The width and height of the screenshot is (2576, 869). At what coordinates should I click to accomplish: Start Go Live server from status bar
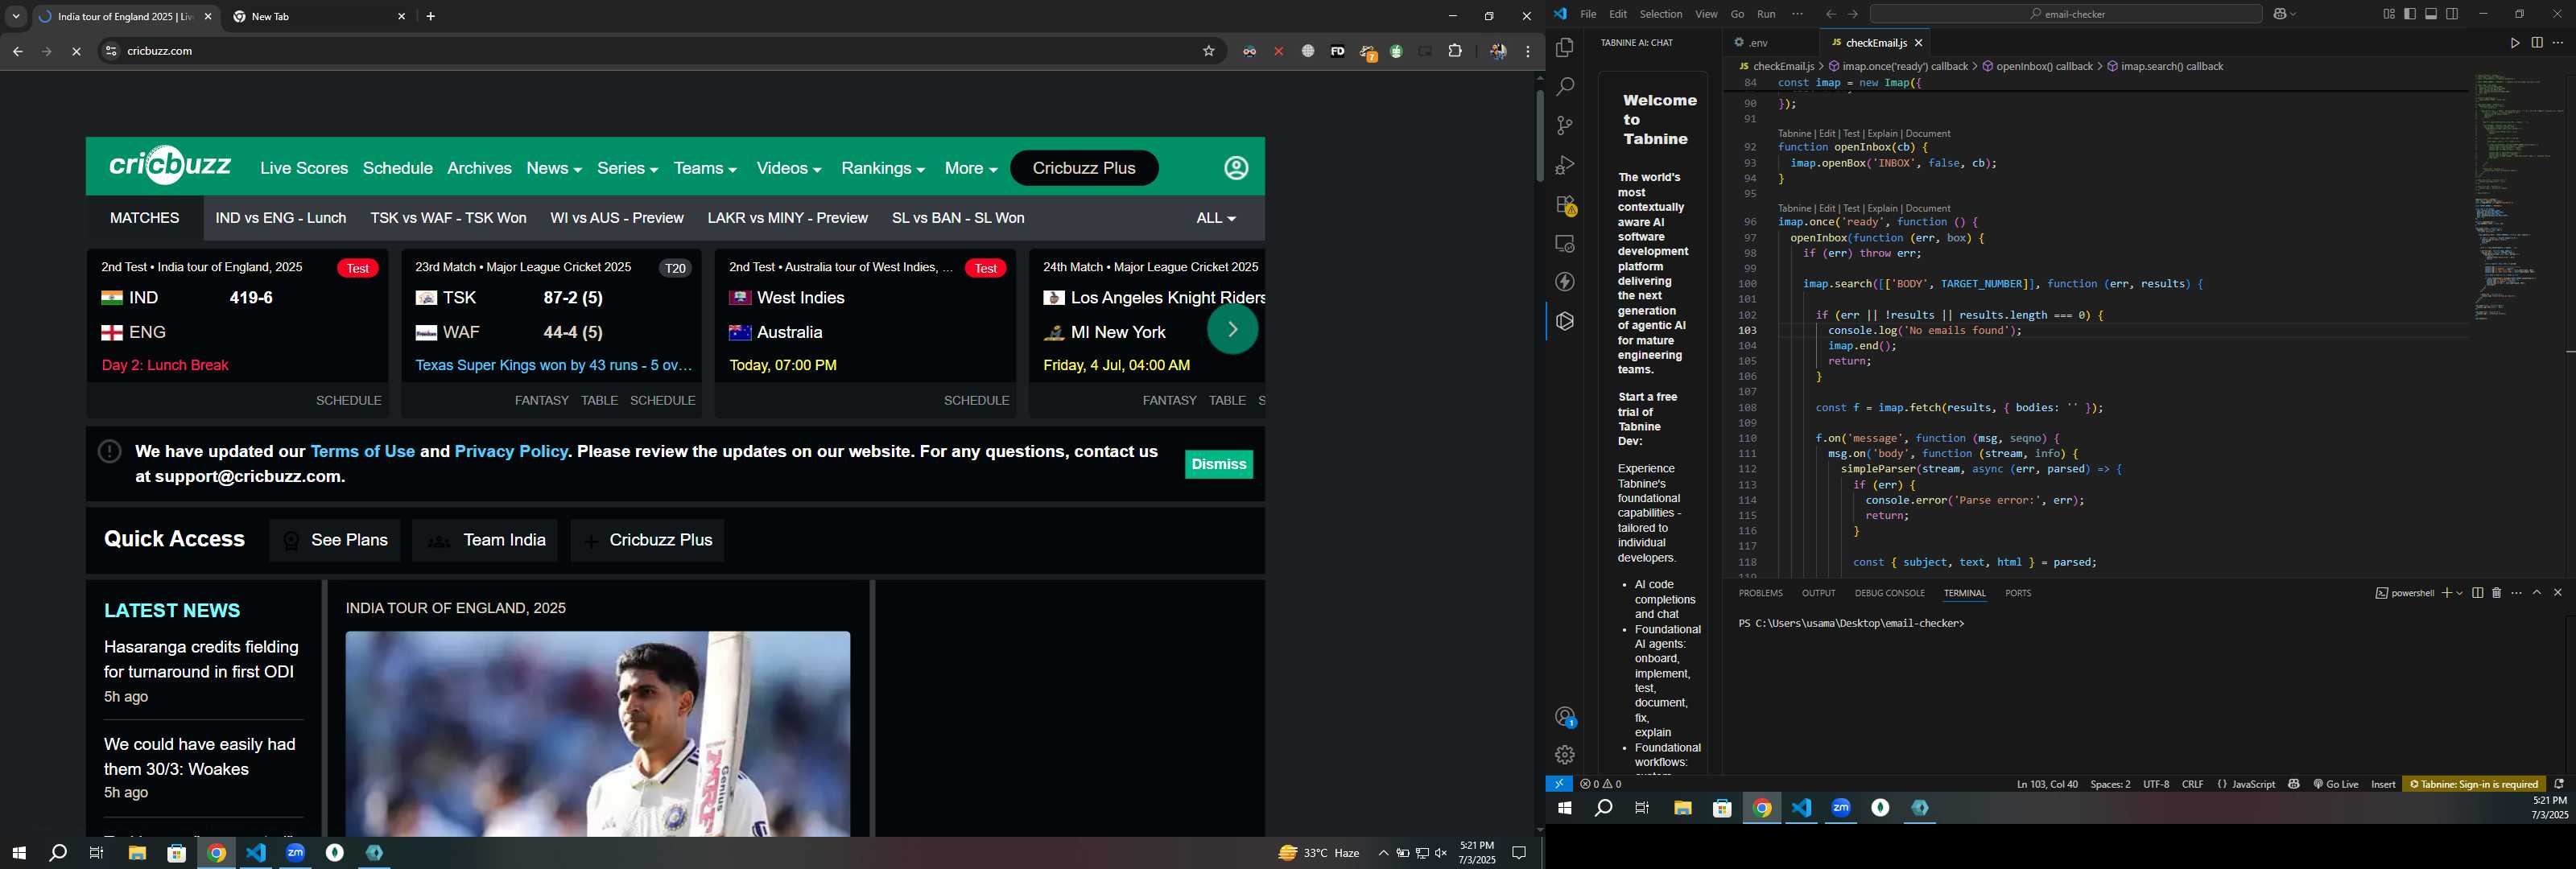(x=2335, y=784)
